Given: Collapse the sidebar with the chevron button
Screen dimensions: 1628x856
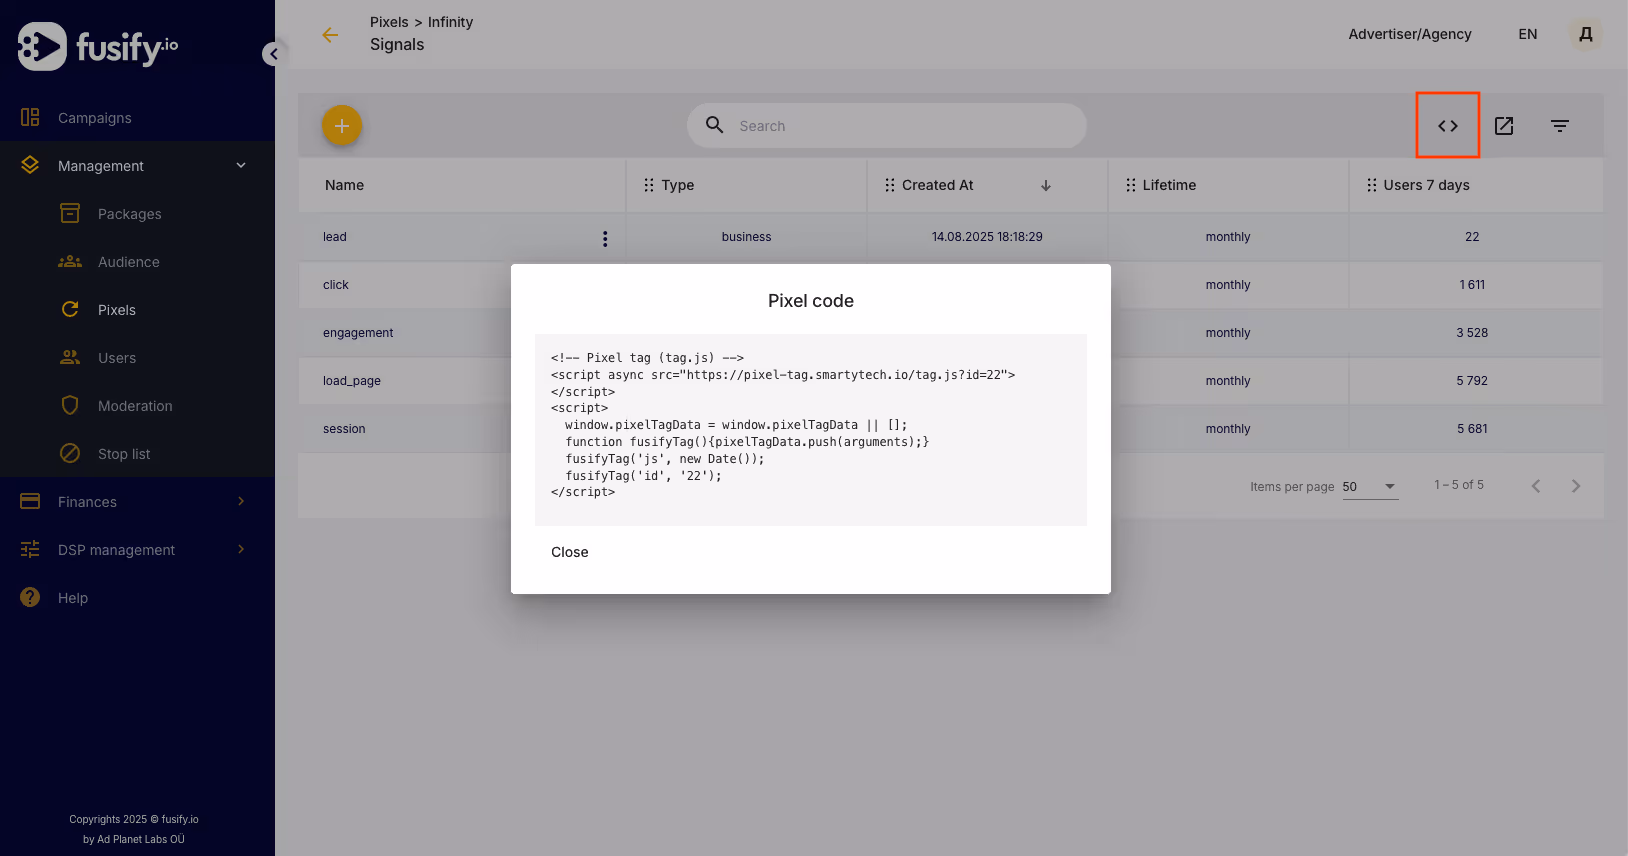Looking at the screenshot, I should coord(273,54).
